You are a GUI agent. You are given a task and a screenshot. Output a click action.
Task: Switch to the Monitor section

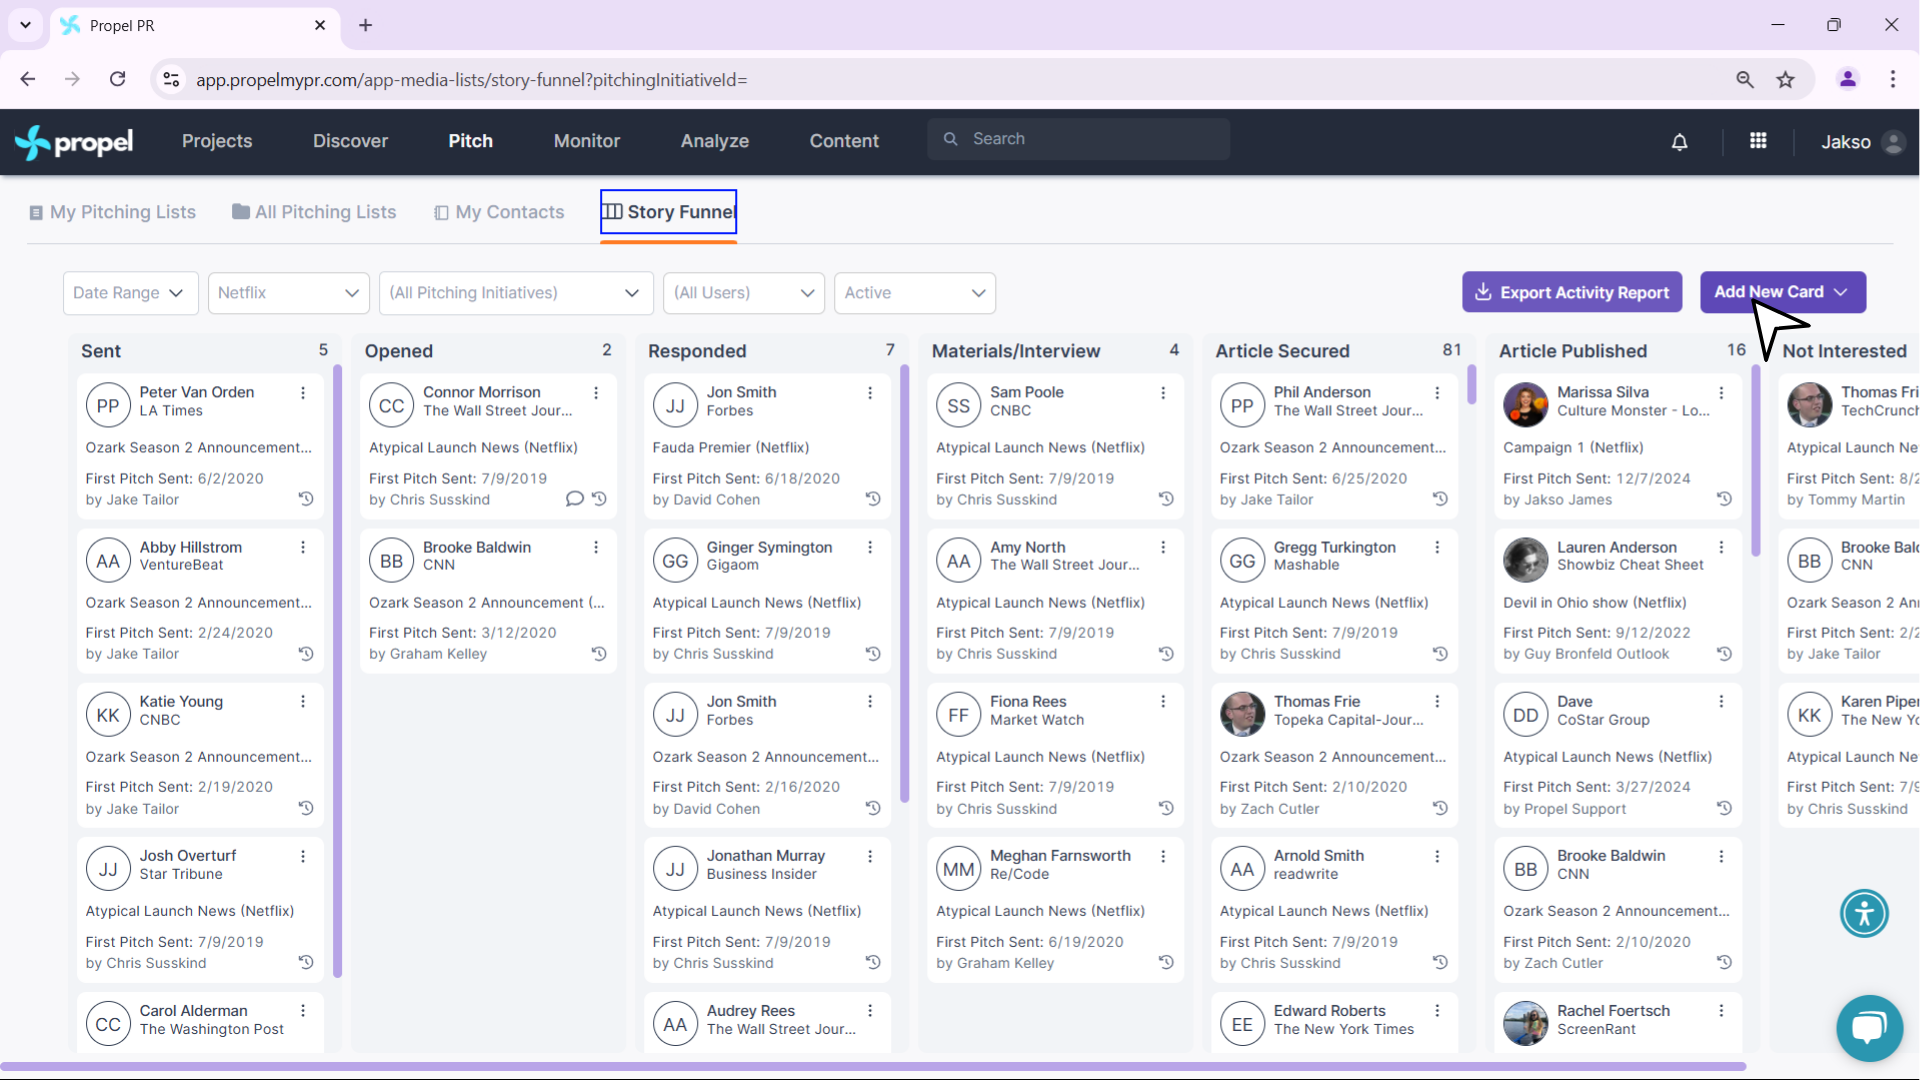tap(587, 141)
